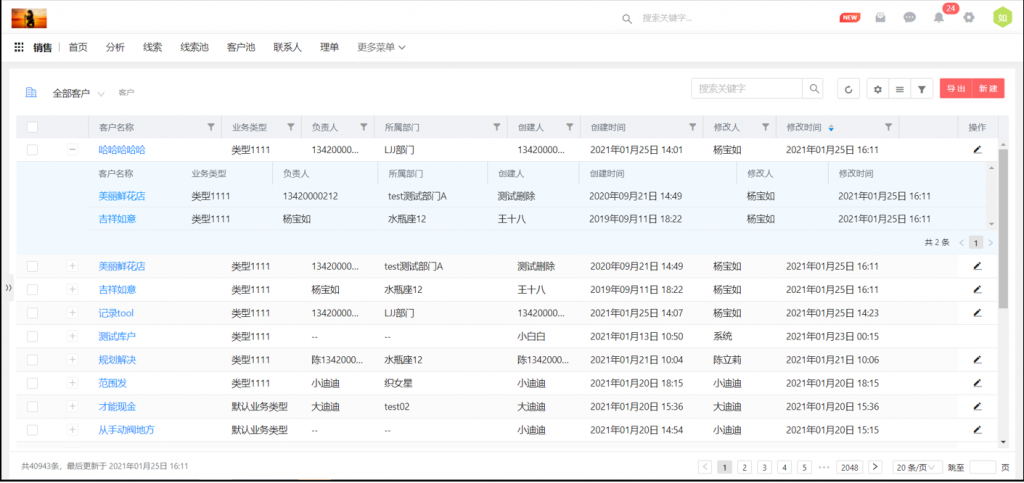Open the 全部客户 view dropdown

pyautogui.click(x=79, y=93)
